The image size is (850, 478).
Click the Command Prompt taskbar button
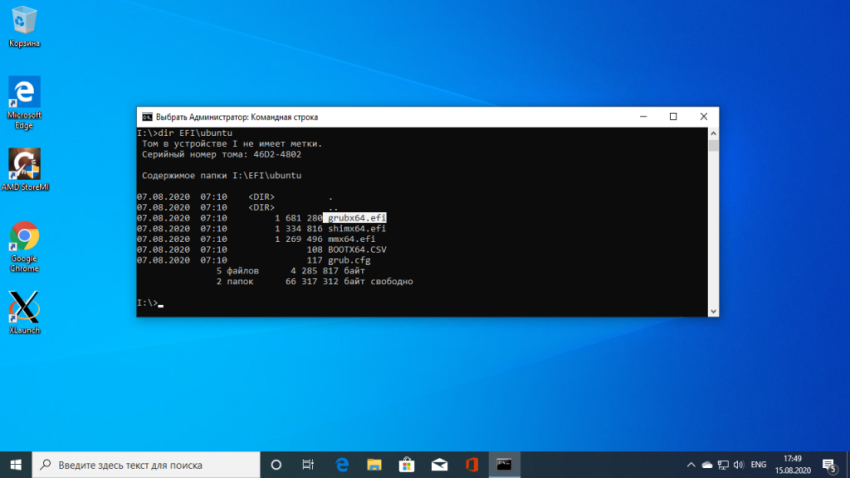click(x=507, y=465)
